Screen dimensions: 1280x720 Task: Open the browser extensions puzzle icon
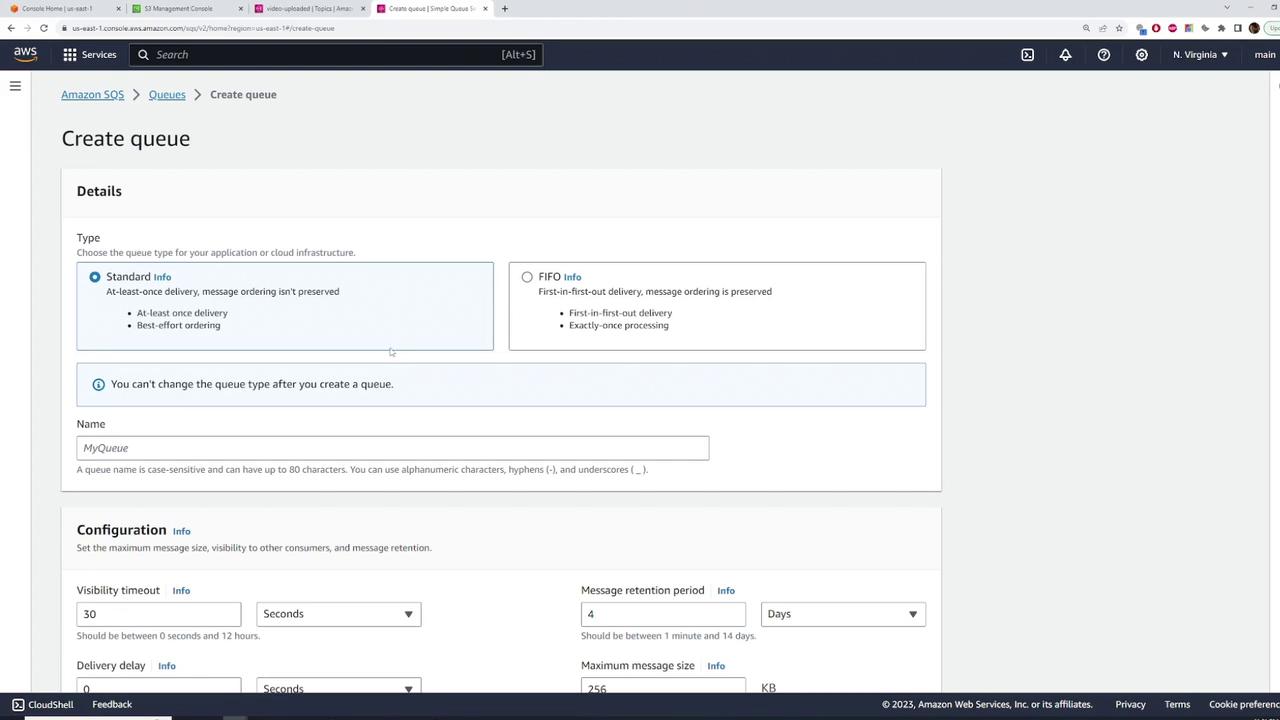coord(1221,28)
